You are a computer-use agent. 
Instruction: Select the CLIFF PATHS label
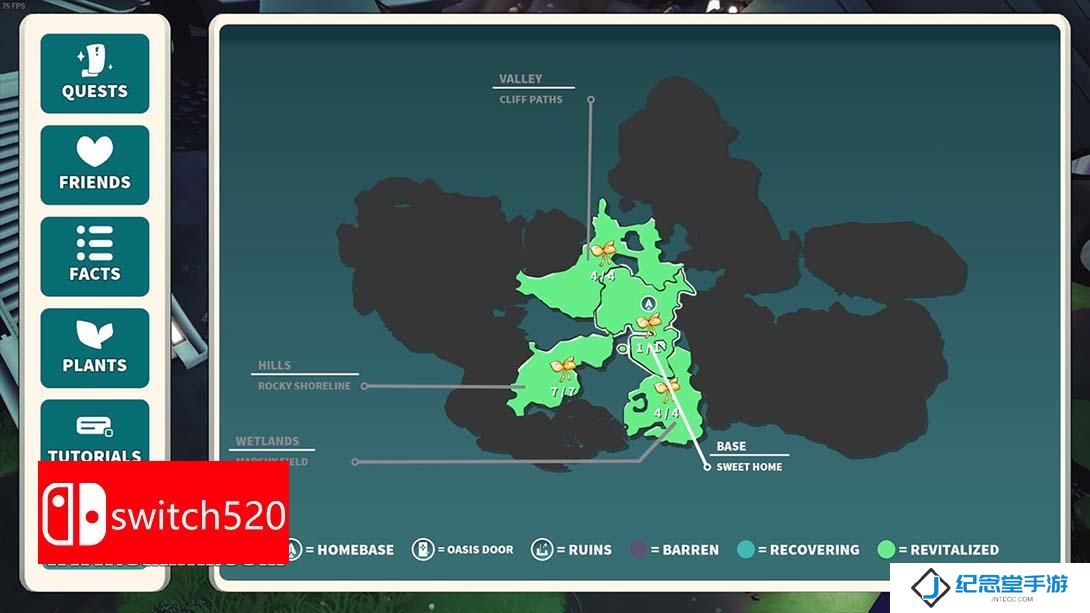pos(531,99)
